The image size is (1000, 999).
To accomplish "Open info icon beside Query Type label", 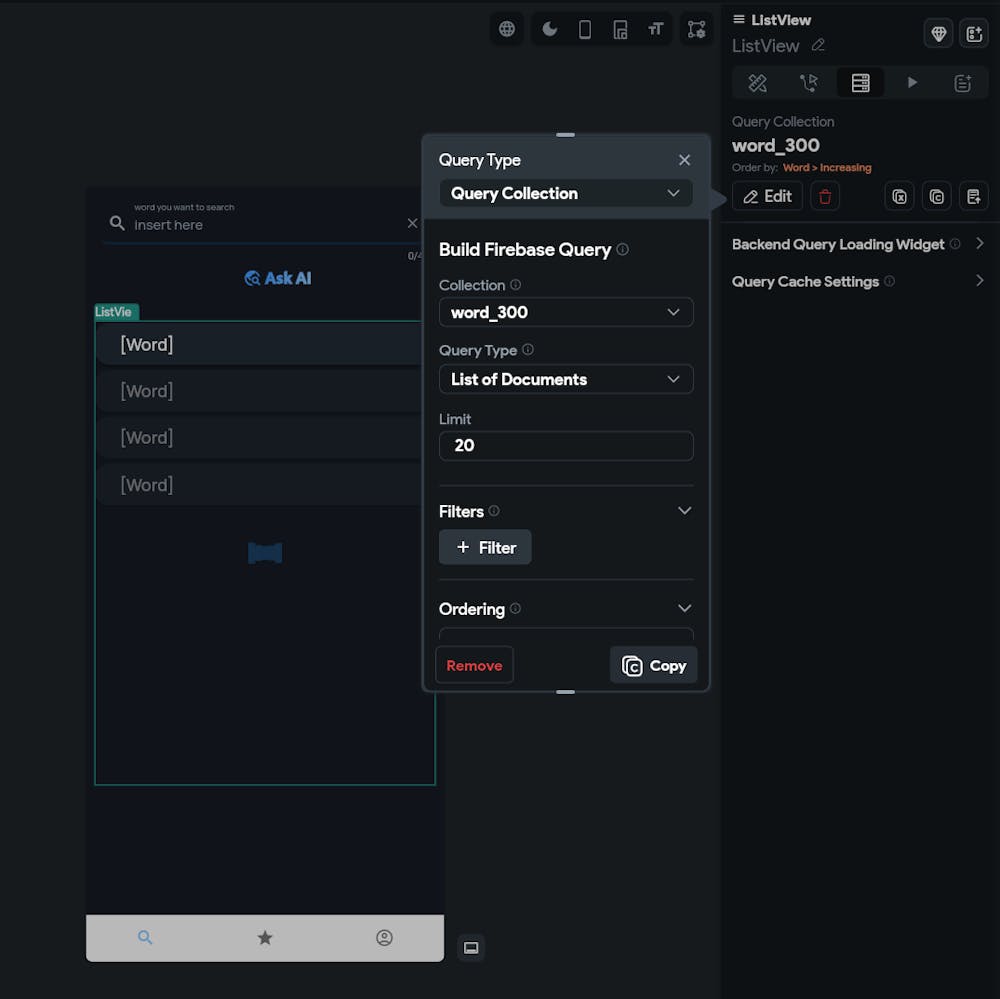I will click(x=527, y=350).
